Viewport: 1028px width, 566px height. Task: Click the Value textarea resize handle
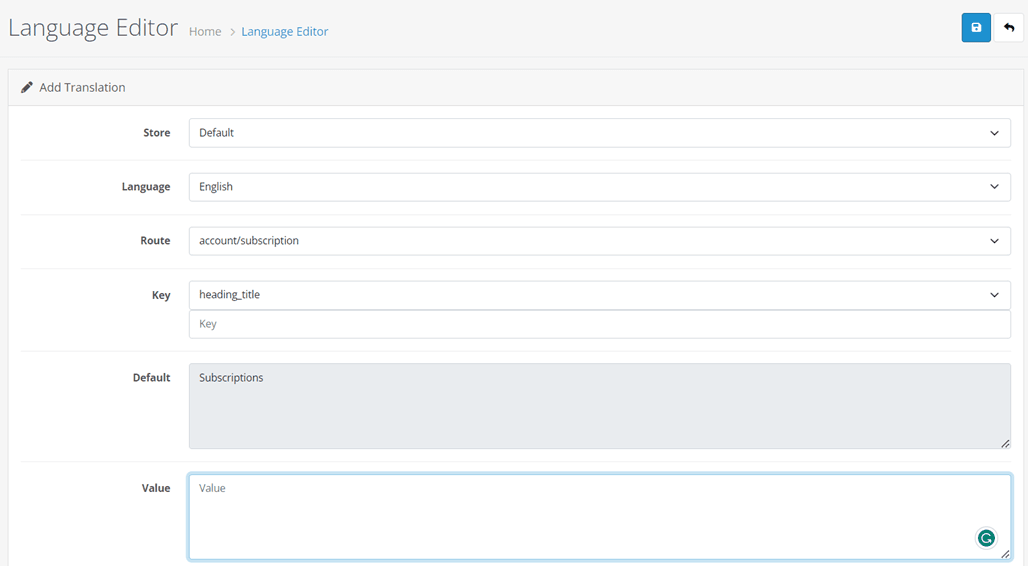1004,554
